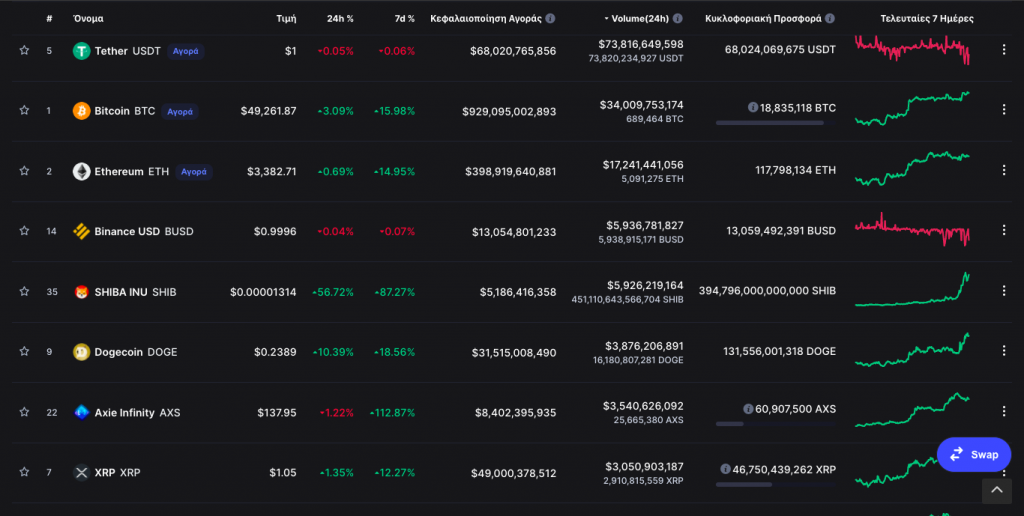Screen dimensions: 1024x516
Task: Click Dogecoin 24h change 10.39%
Action: tap(333, 352)
